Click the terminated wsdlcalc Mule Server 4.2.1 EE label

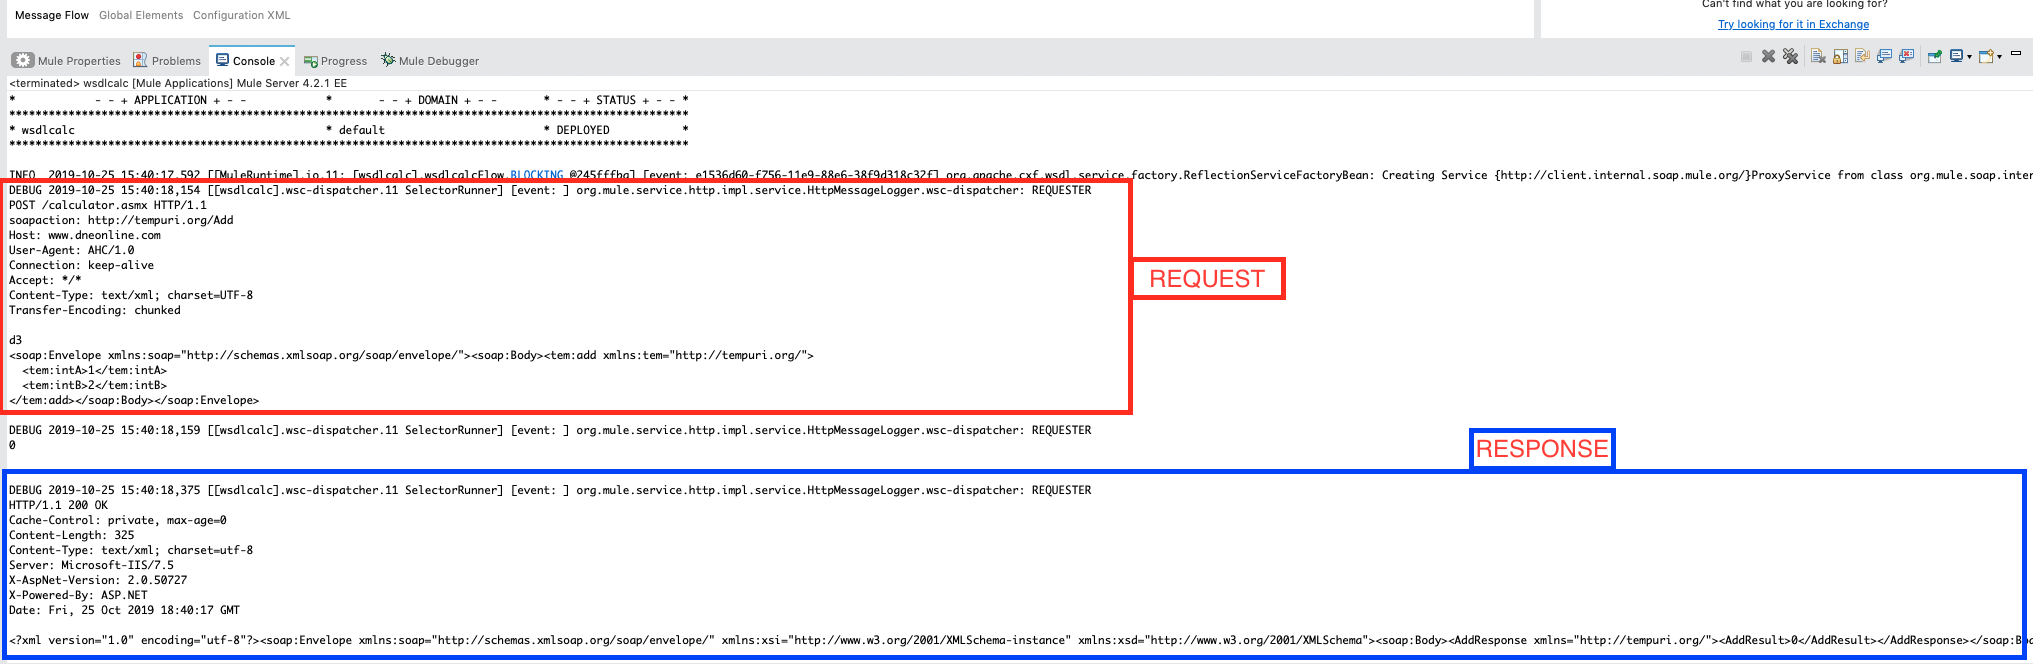[x=178, y=83]
